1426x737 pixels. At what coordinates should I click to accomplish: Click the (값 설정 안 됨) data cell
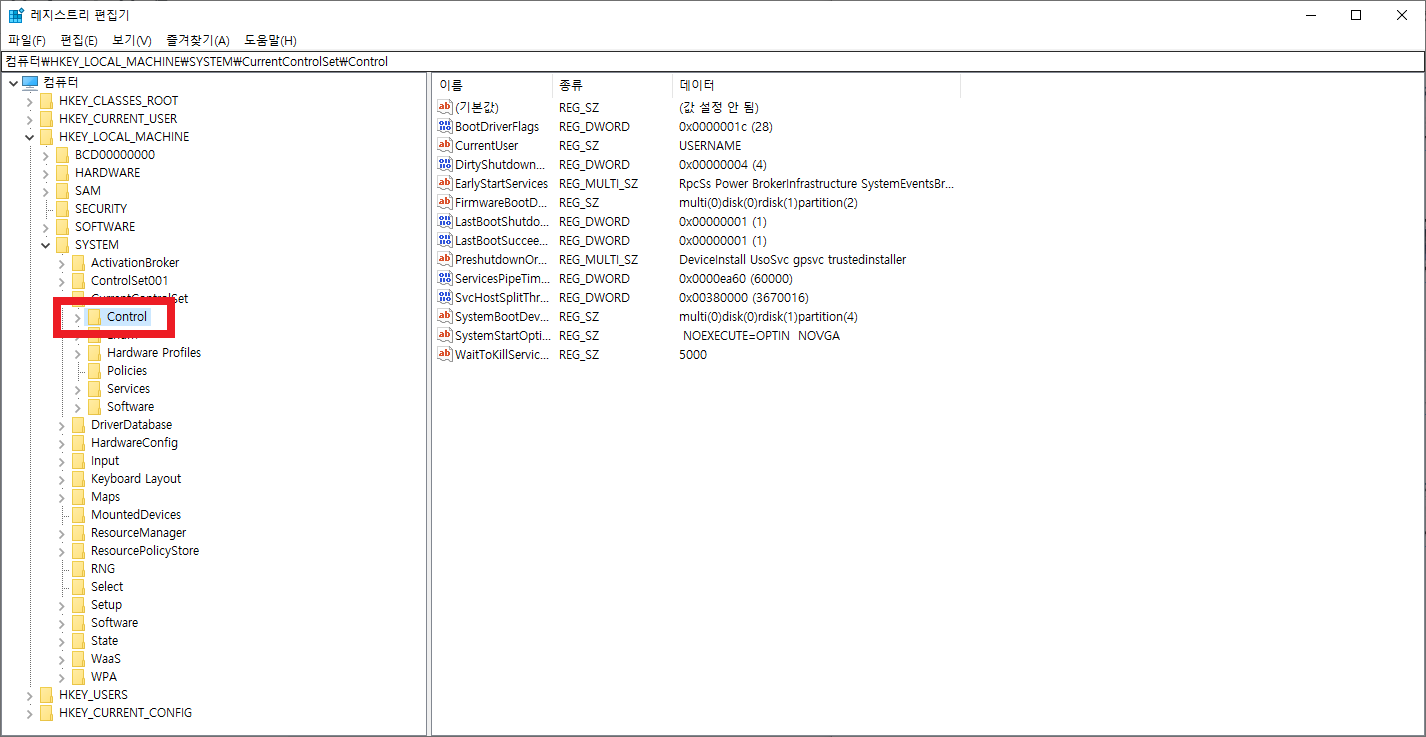(719, 107)
